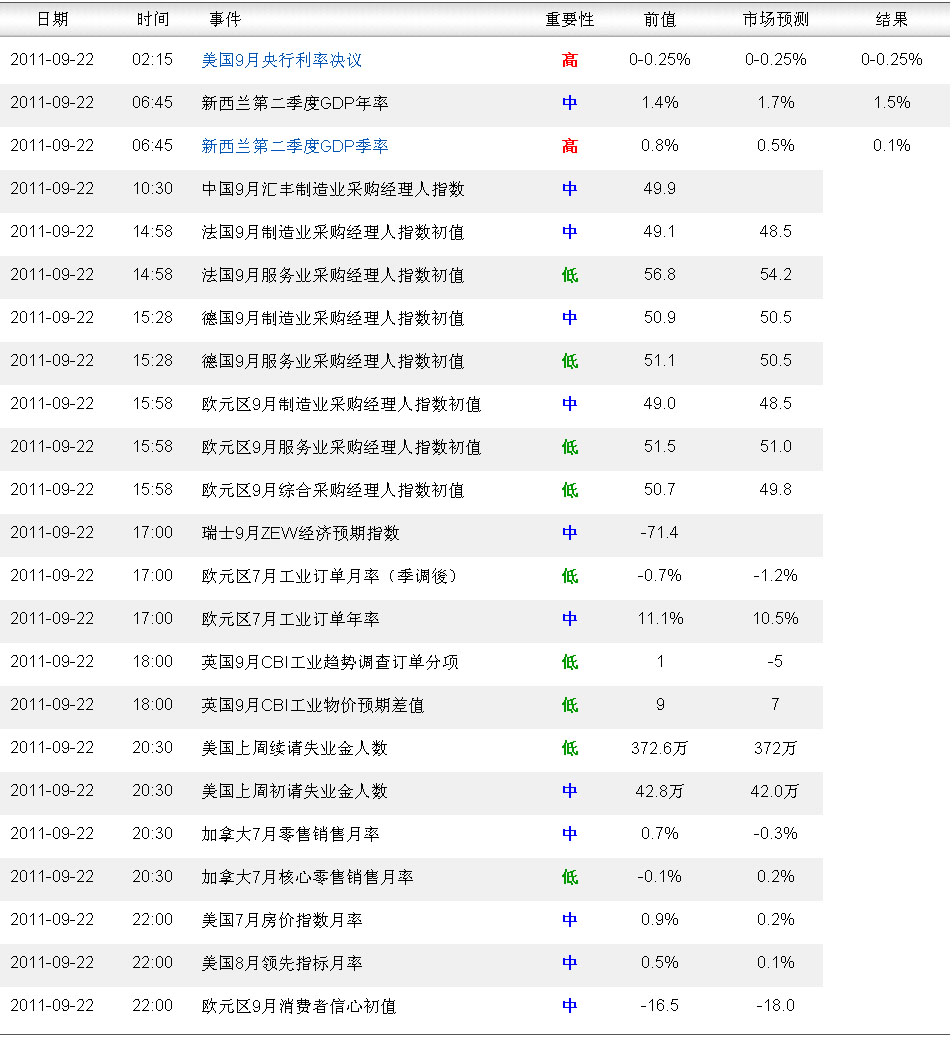The height and width of the screenshot is (1042, 952).
Task: Click the 中 importance of 瑞士9月ZEW row
Action: coord(569,533)
